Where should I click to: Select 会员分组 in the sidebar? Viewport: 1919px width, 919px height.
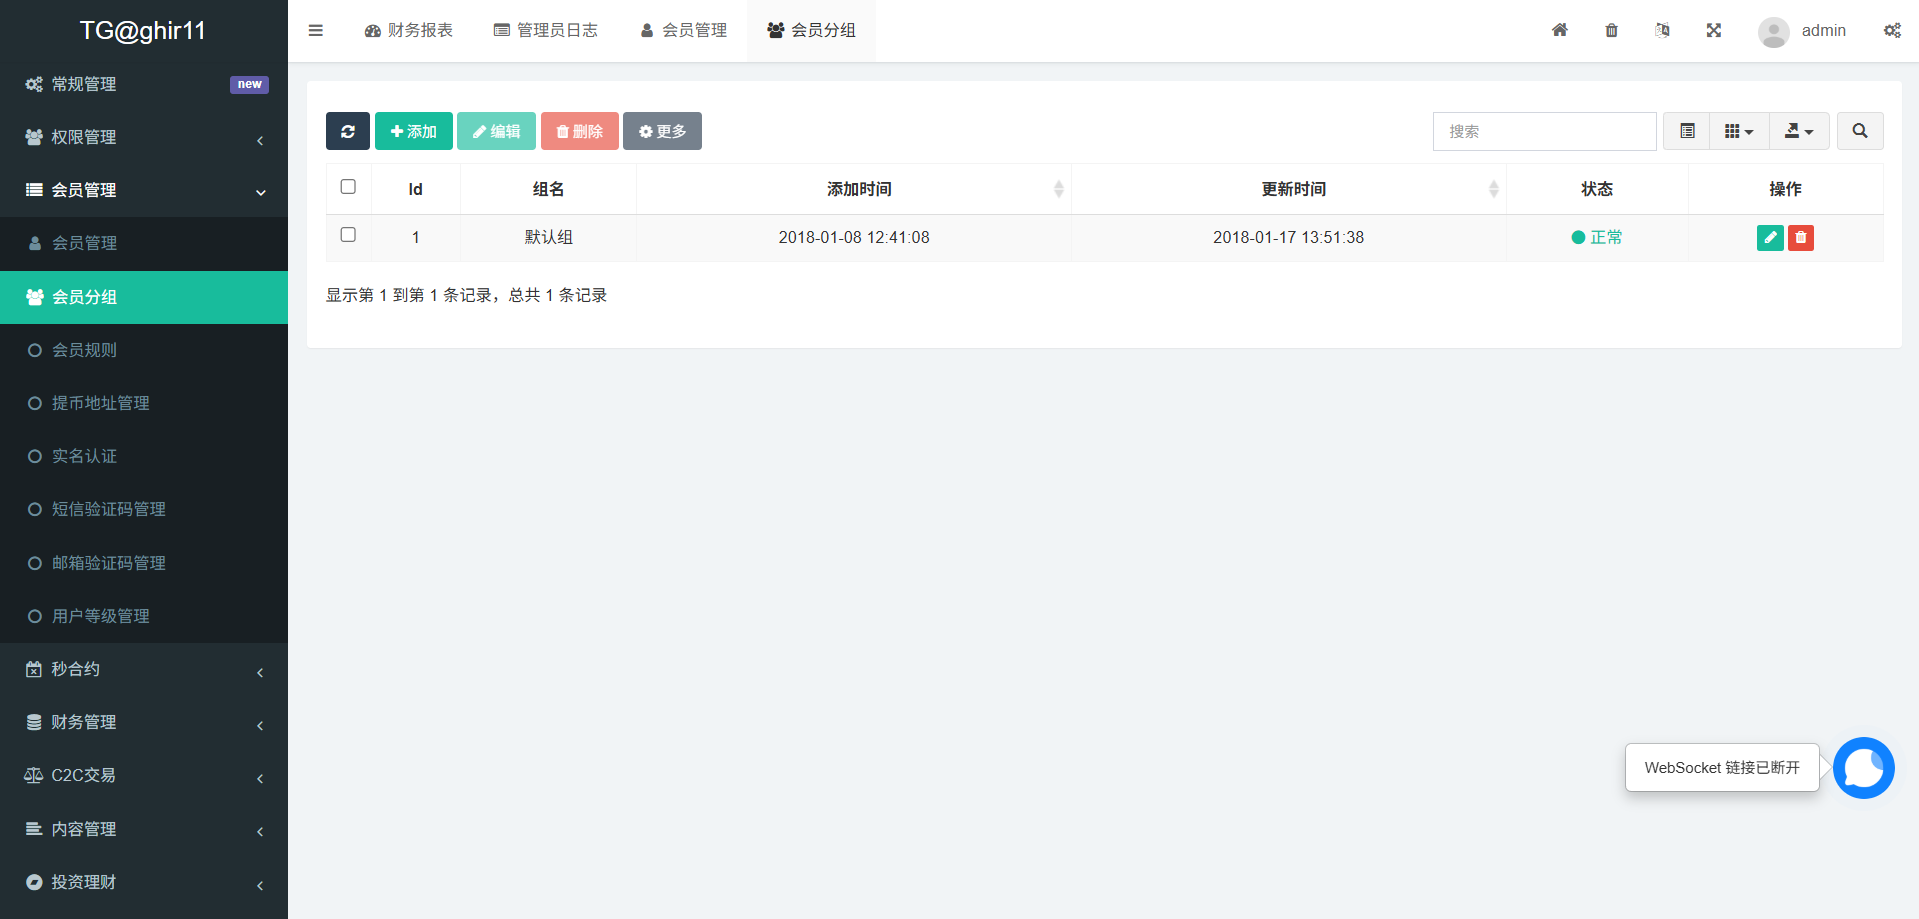[x=144, y=297]
